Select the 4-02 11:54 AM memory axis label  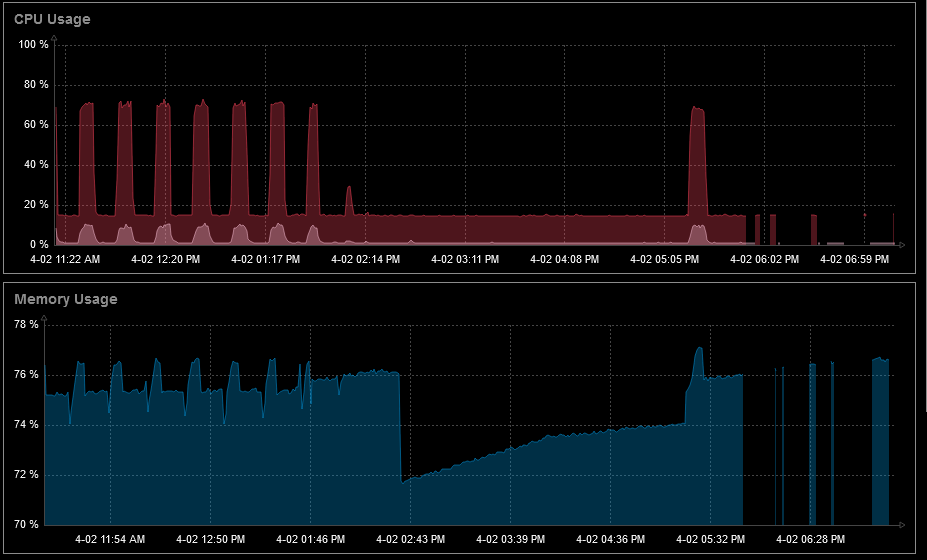tap(110, 539)
